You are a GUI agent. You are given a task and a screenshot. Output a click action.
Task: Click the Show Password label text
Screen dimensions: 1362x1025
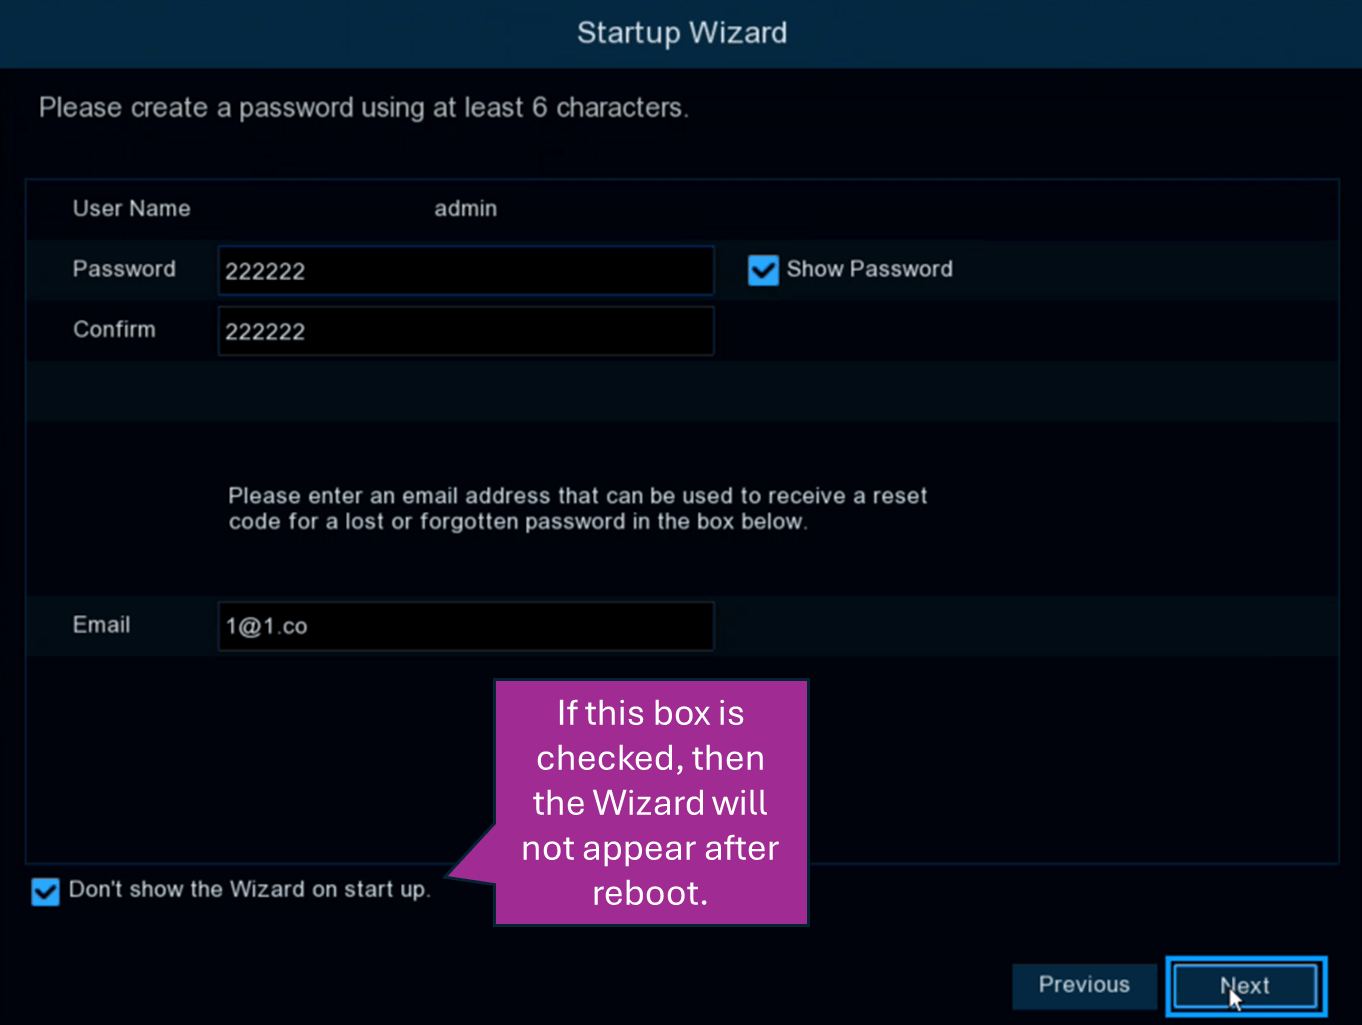tap(869, 269)
